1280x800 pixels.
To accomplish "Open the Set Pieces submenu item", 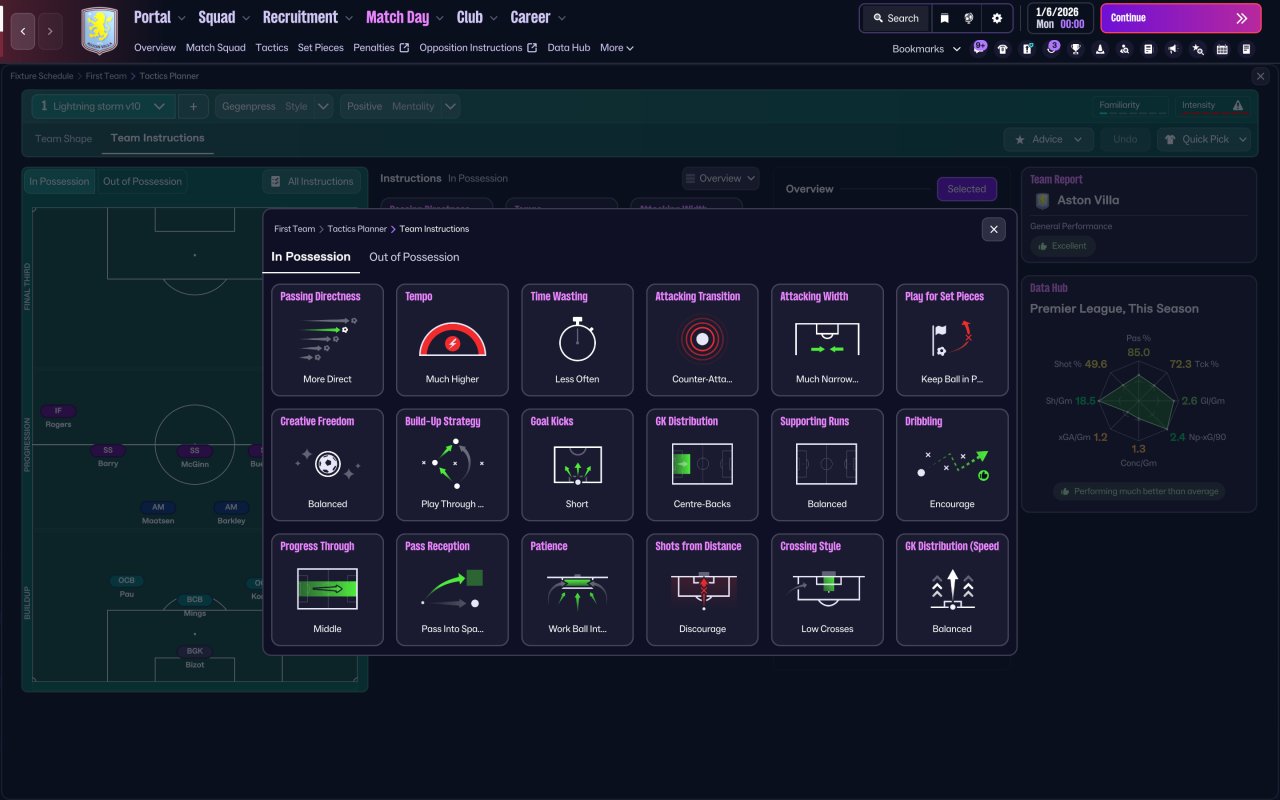I will click(320, 47).
